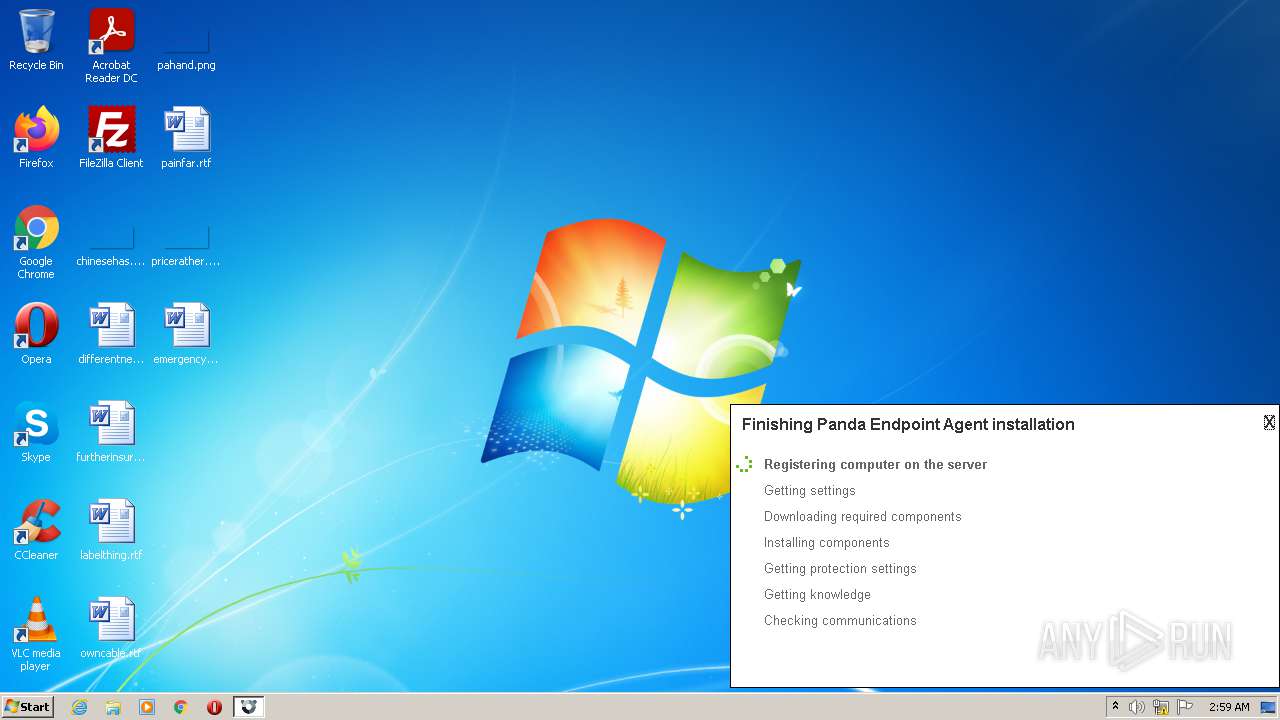
Task: Open the Recycle Bin desktop icon
Action: (x=36, y=40)
